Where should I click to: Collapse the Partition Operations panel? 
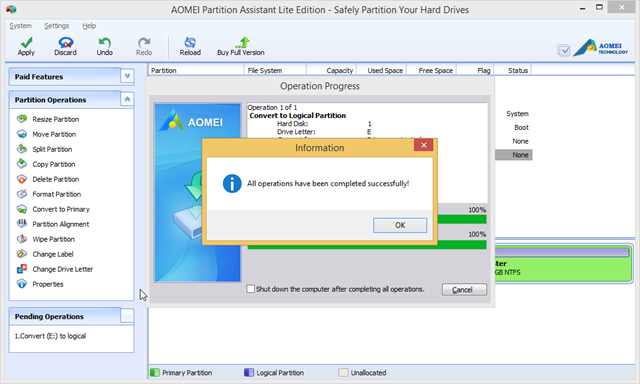pos(127,100)
